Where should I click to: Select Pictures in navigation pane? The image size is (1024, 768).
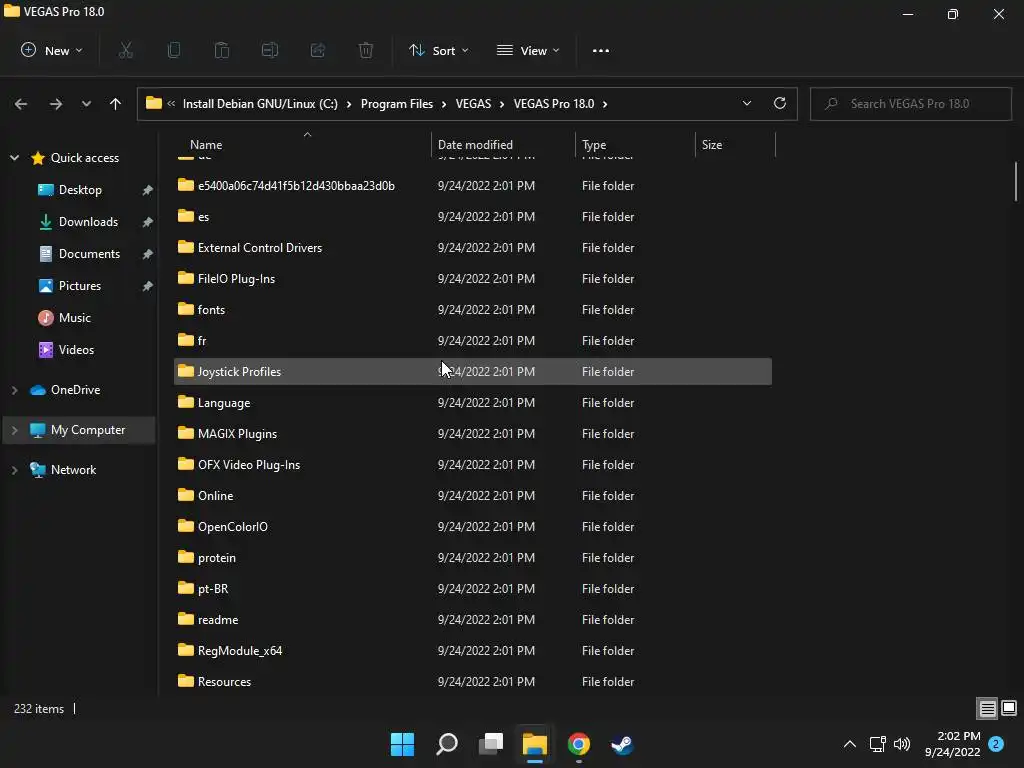click(x=80, y=285)
